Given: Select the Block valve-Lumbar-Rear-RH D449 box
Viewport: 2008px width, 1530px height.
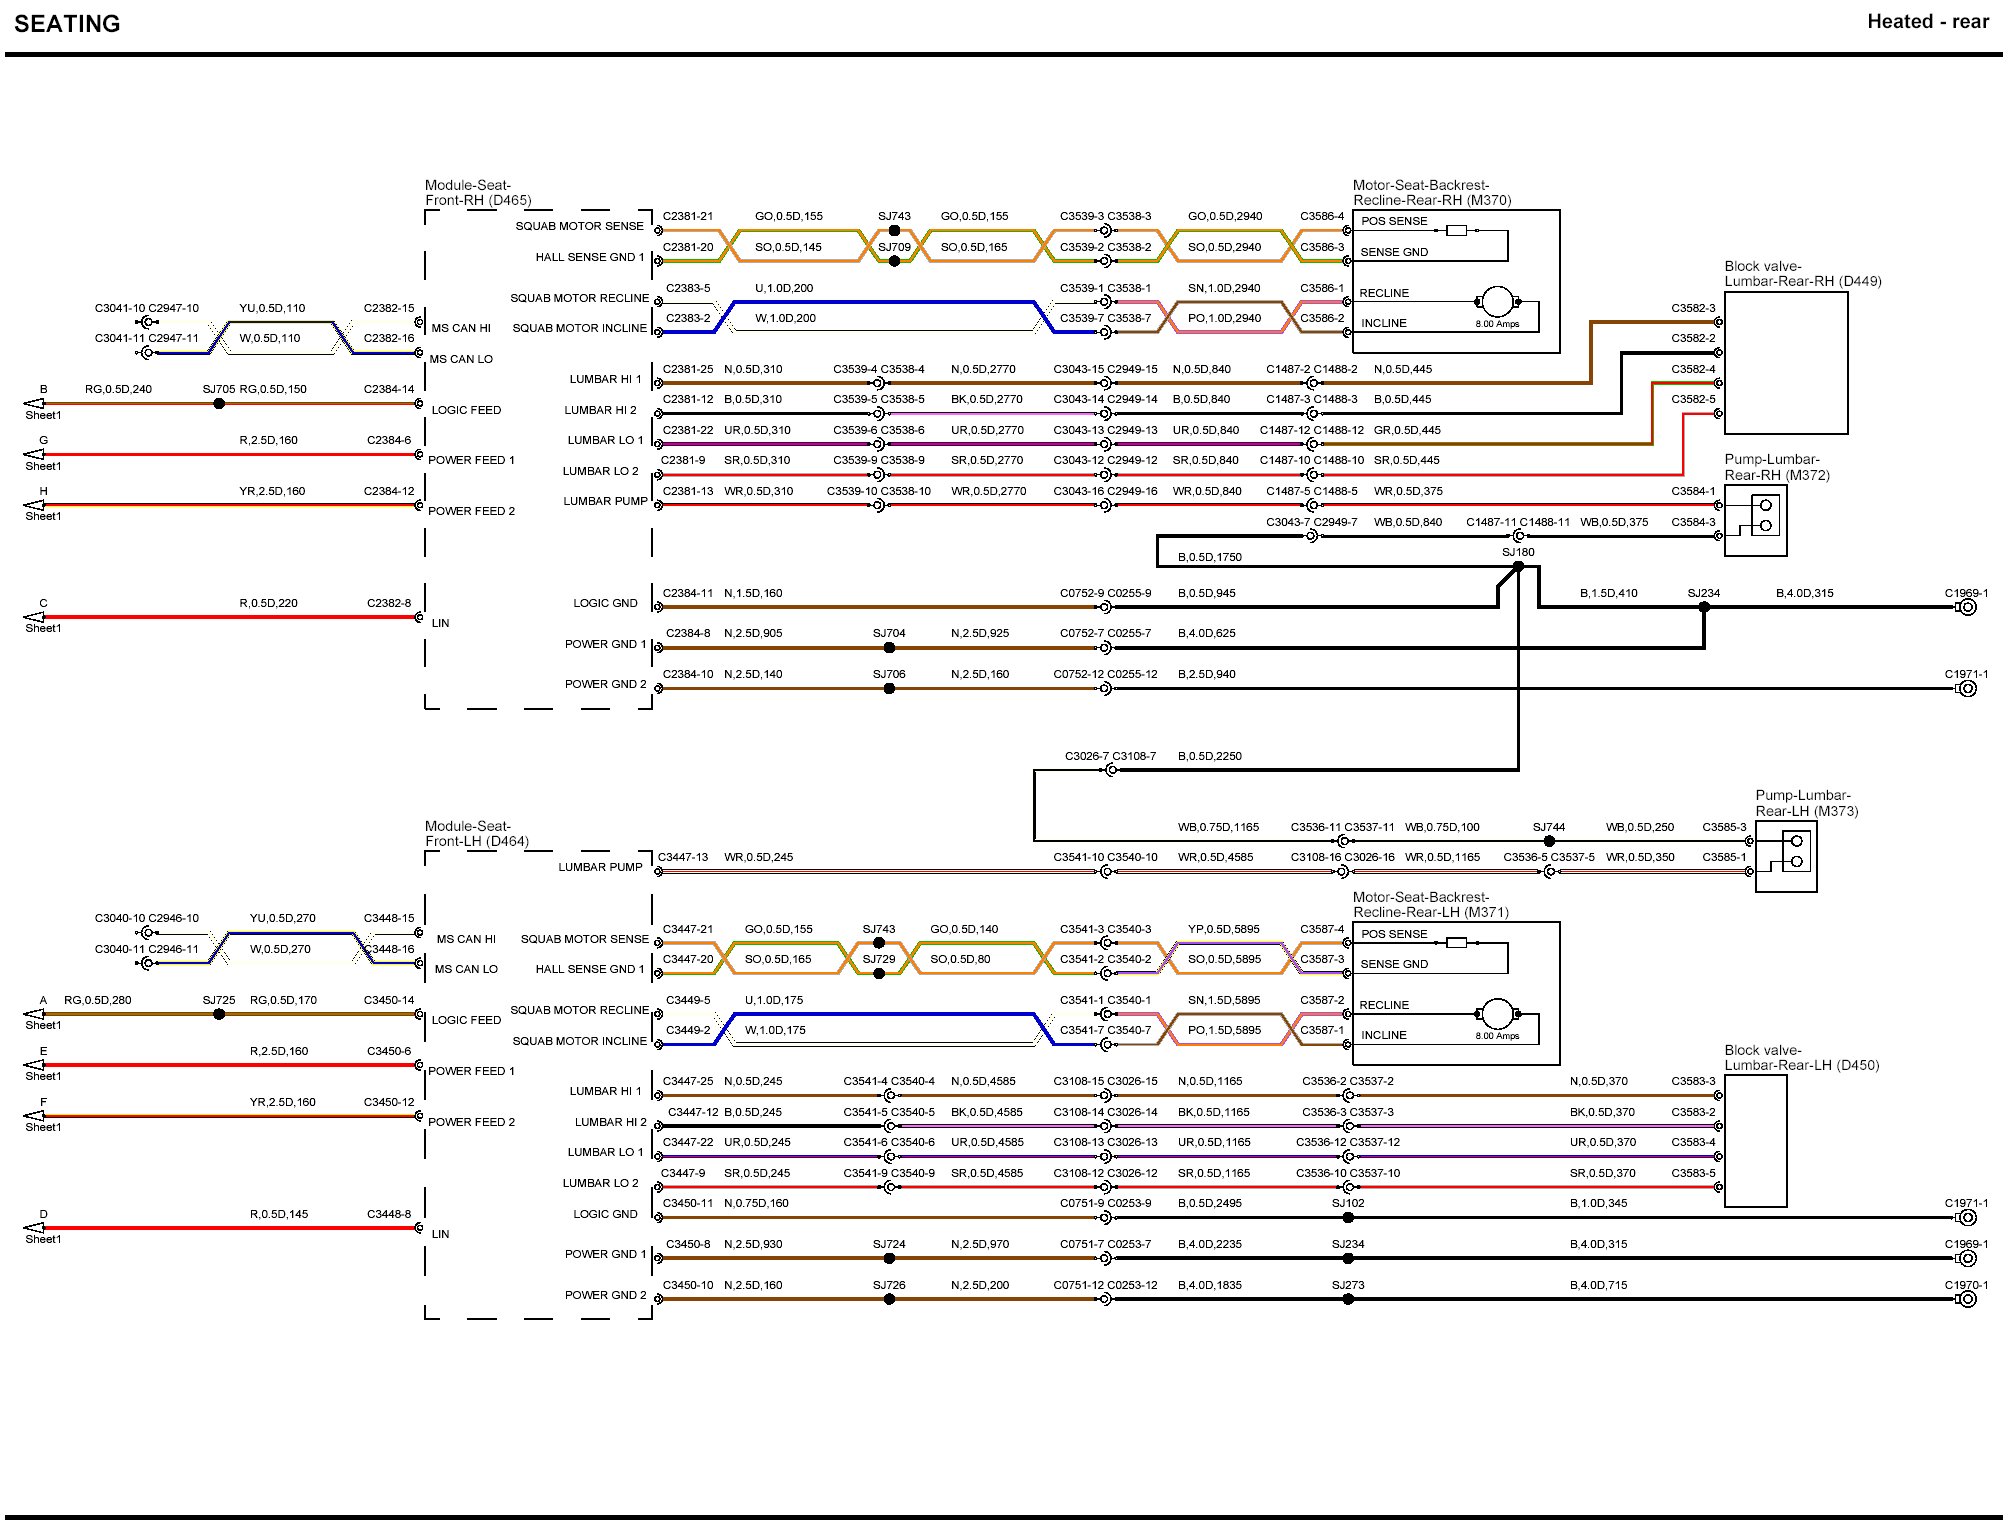Looking at the screenshot, I should point(1785,362).
